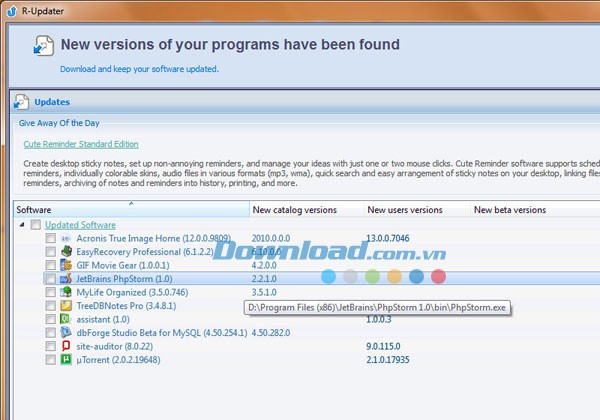Viewport: 600px width, 420px height.
Task: Click the dbForge Studio Beta icon
Action: tap(66, 332)
